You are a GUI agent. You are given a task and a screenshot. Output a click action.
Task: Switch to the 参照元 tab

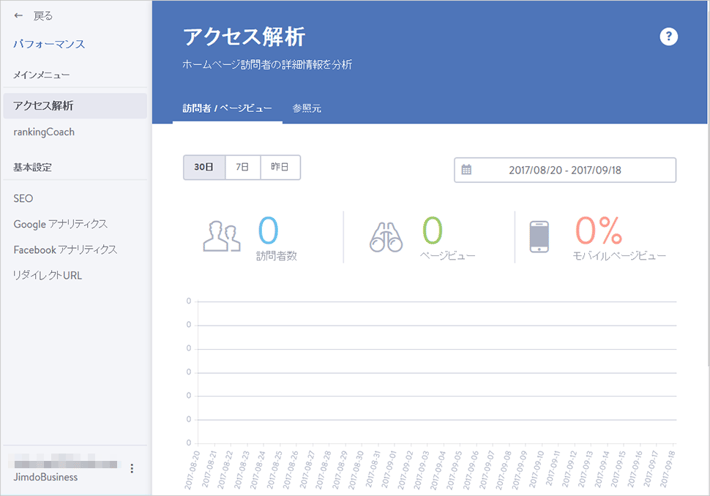pyautogui.click(x=307, y=108)
